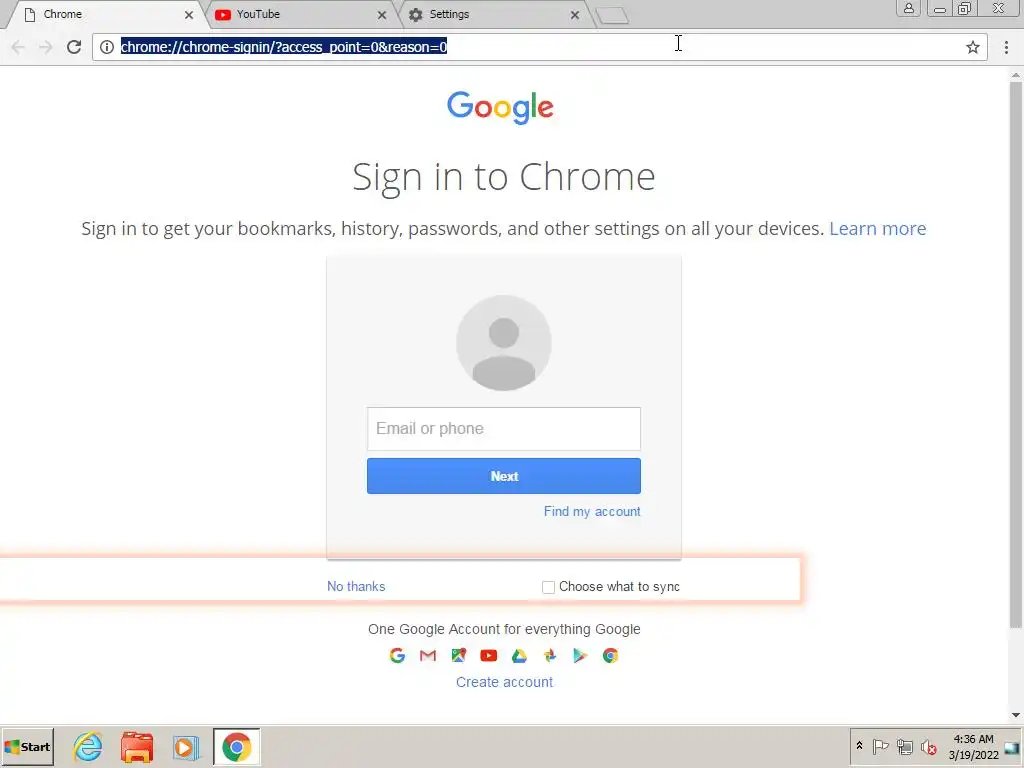Open the Start menu
Image resolution: width=1024 pixels, height=768 pixels.
coord(27,746)
